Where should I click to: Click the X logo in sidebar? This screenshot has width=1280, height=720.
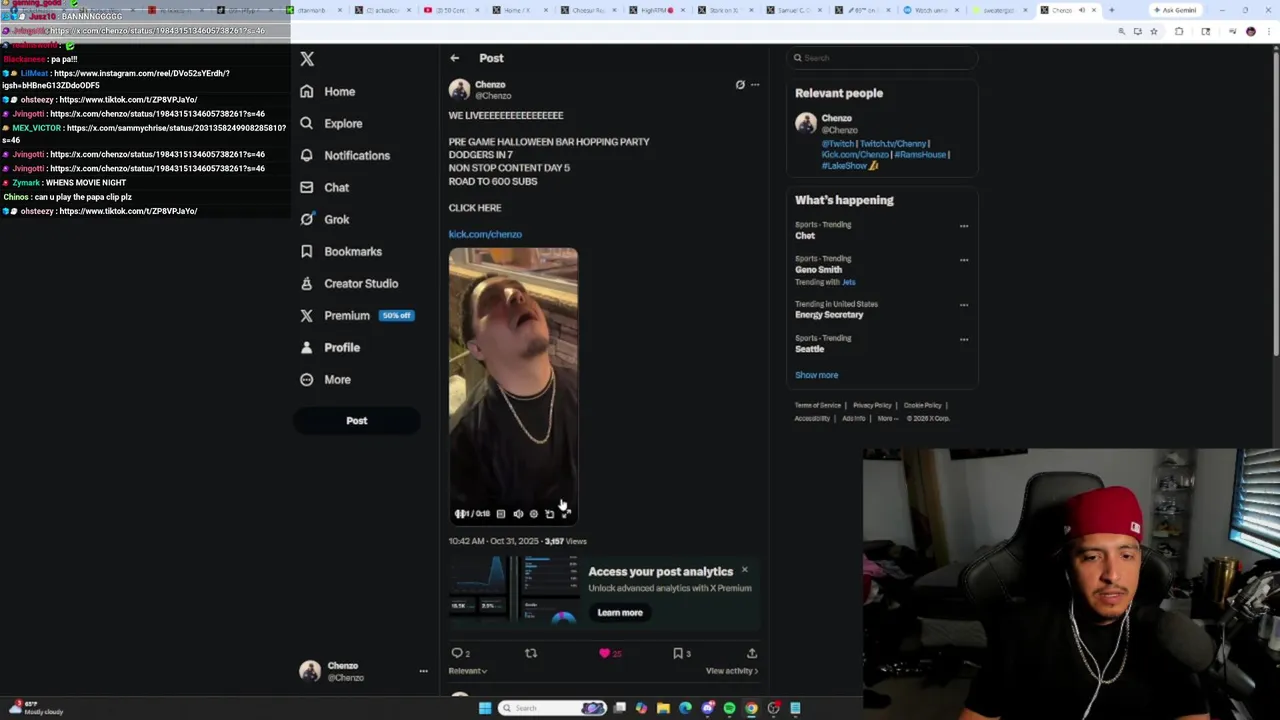[x=307, y=59]
